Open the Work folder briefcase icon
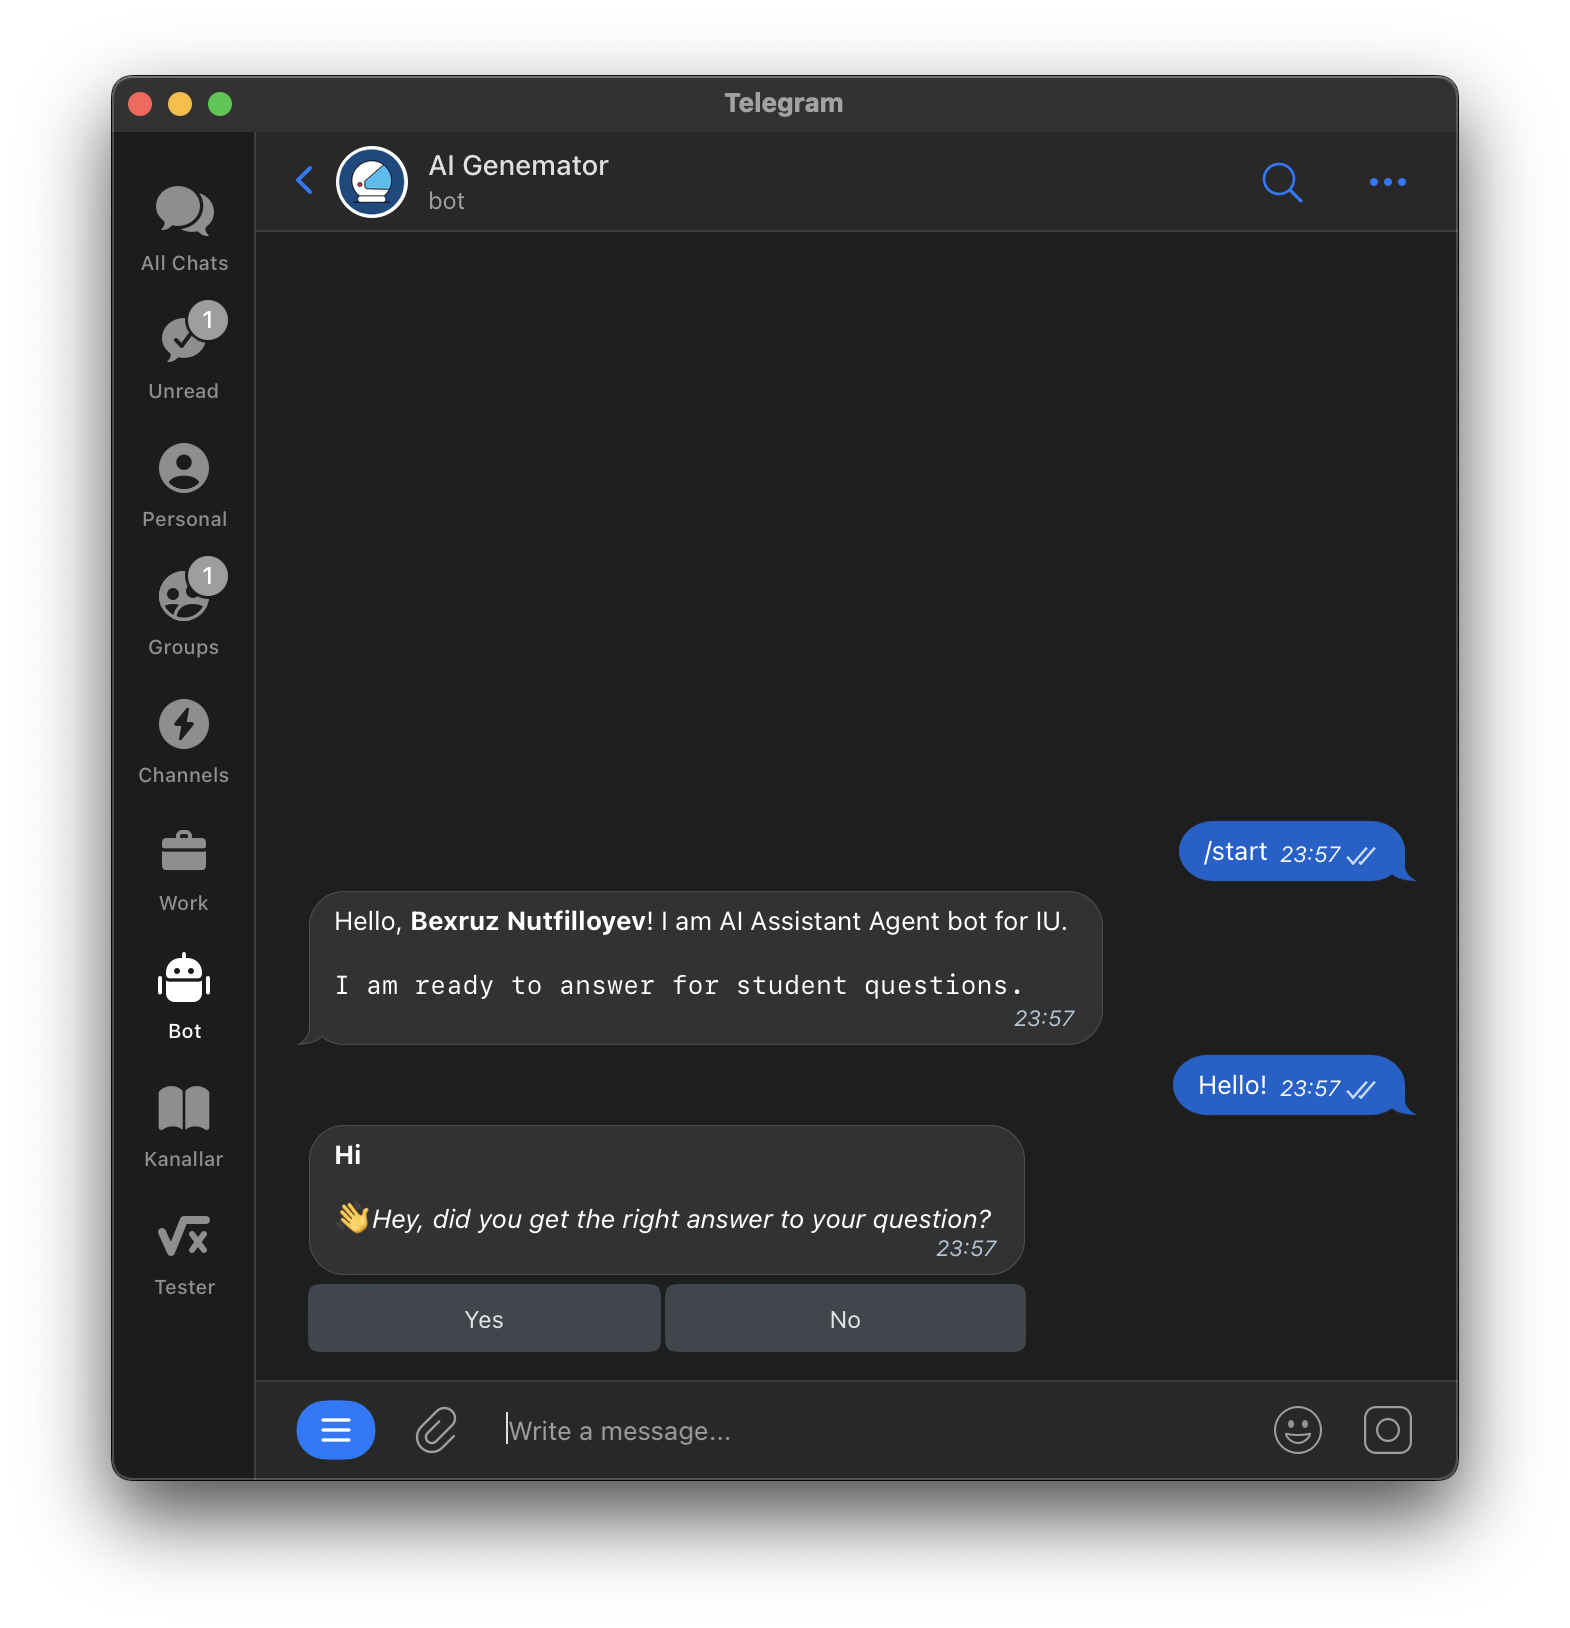This screenshot has width=1570, height=1628. pos(184,853)
